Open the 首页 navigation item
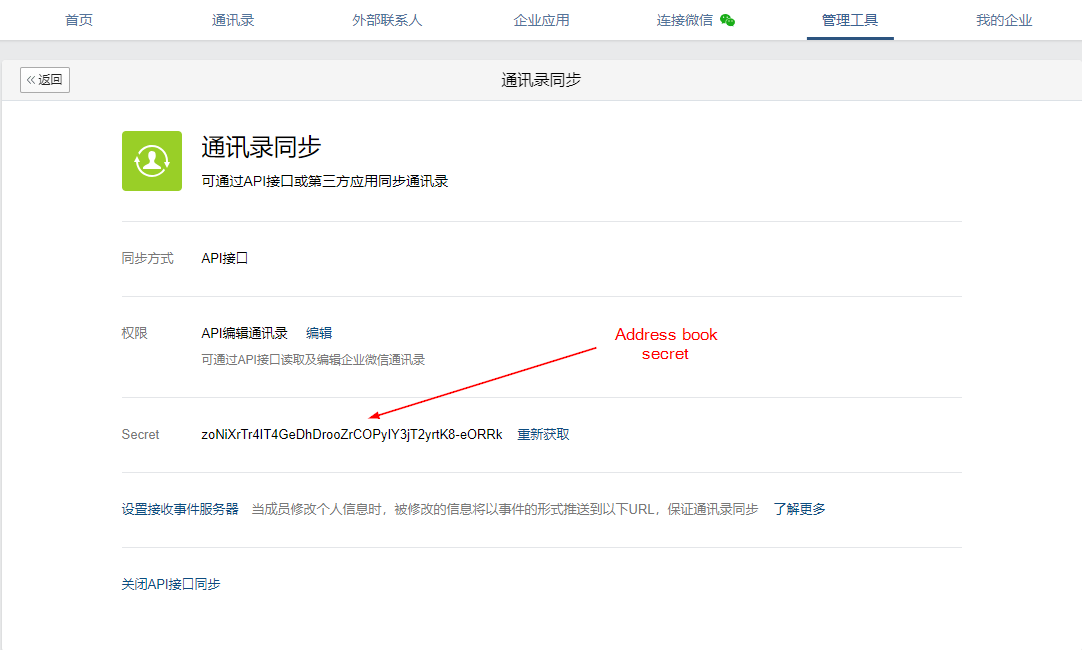The width and height of the screenshot is (1082, 650). 78,19
